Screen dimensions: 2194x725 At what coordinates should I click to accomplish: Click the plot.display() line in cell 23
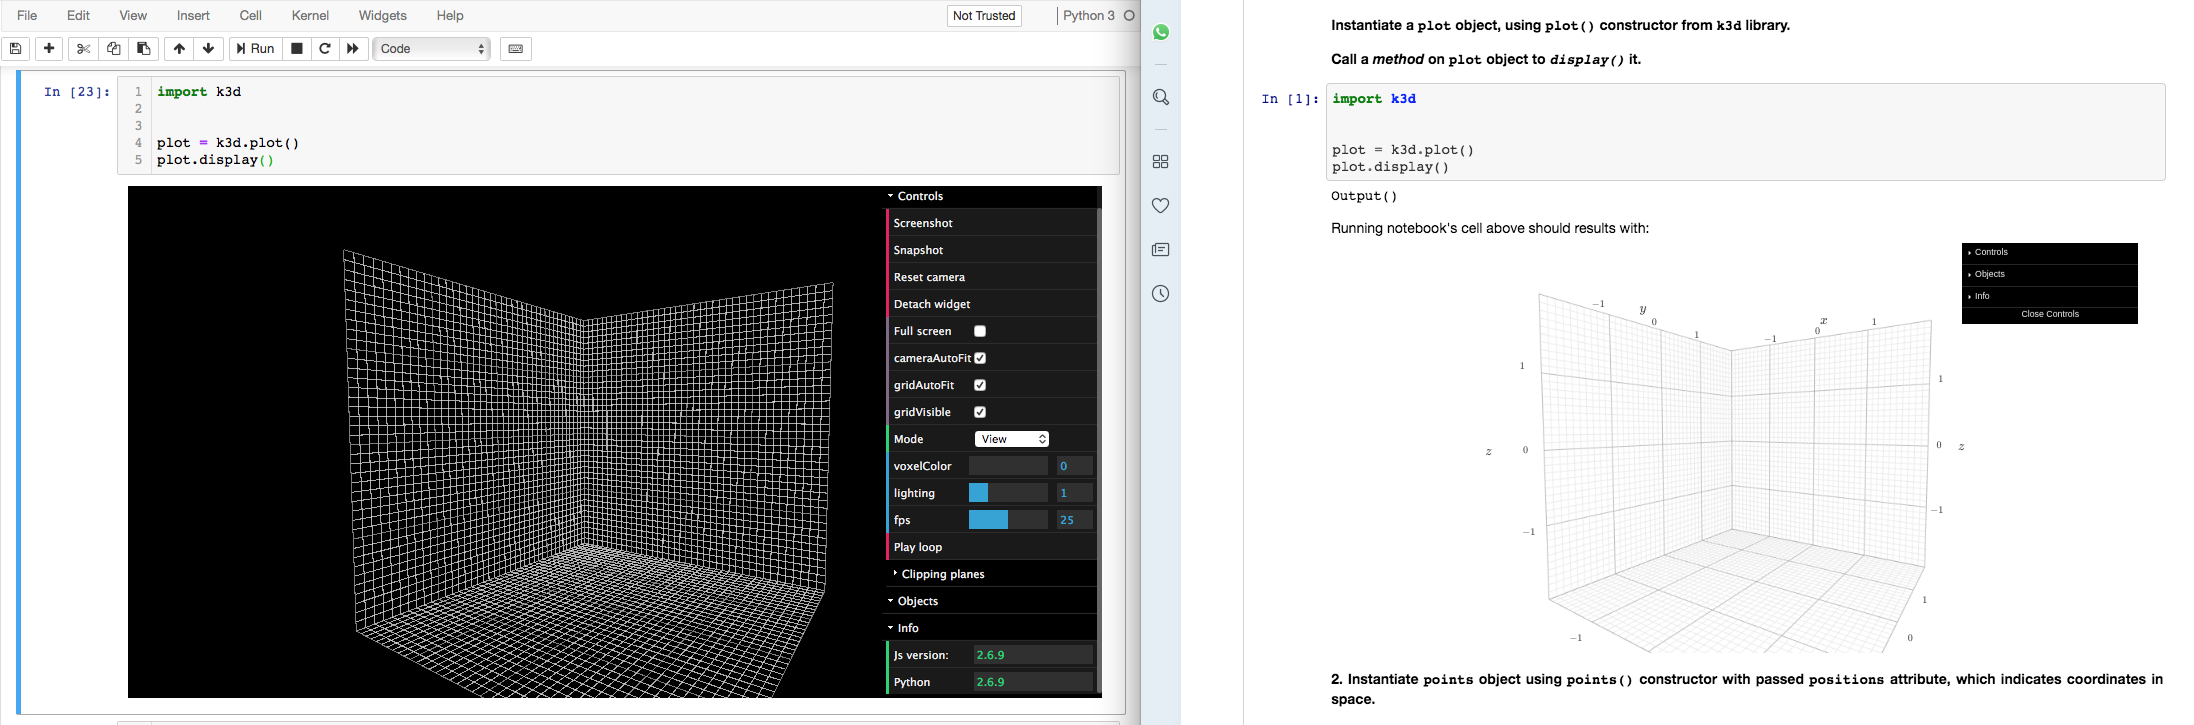point(215,160)
